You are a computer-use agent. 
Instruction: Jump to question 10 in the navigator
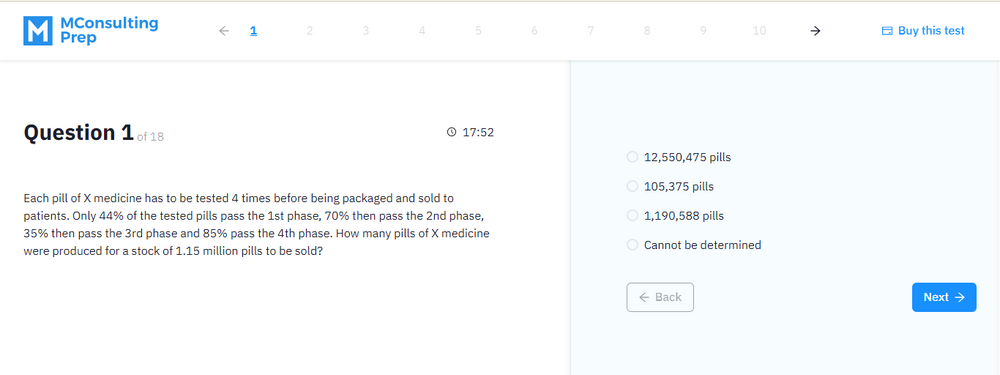[x=759, y=31]
